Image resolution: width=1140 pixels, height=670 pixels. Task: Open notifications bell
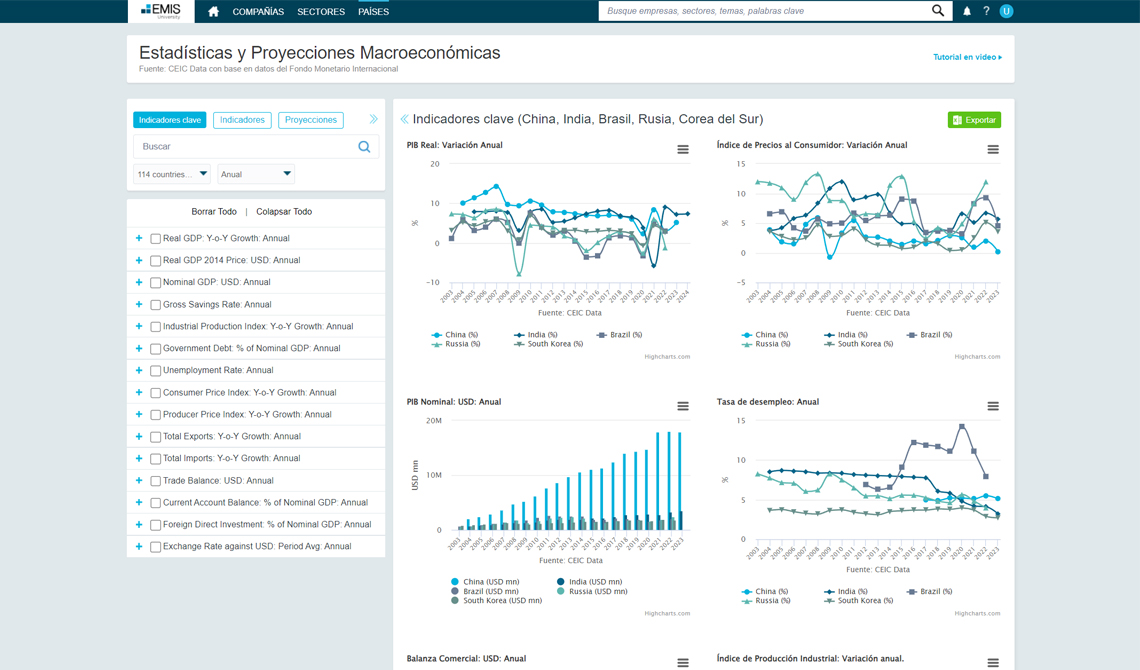pos(967,11)
